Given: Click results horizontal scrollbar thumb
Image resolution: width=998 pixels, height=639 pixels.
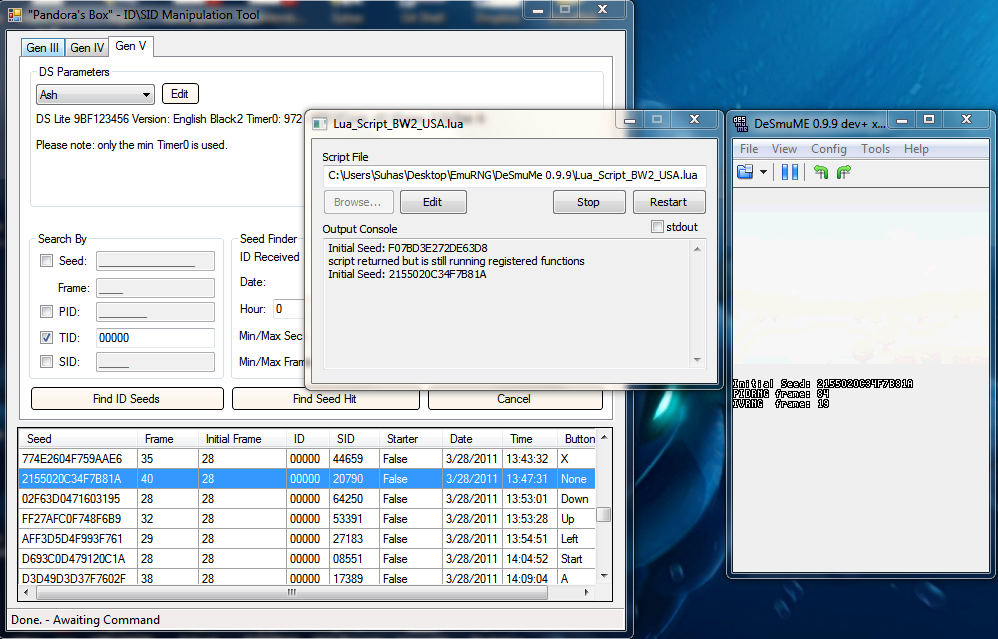Looking at the screenshot, I should point(292,593).
